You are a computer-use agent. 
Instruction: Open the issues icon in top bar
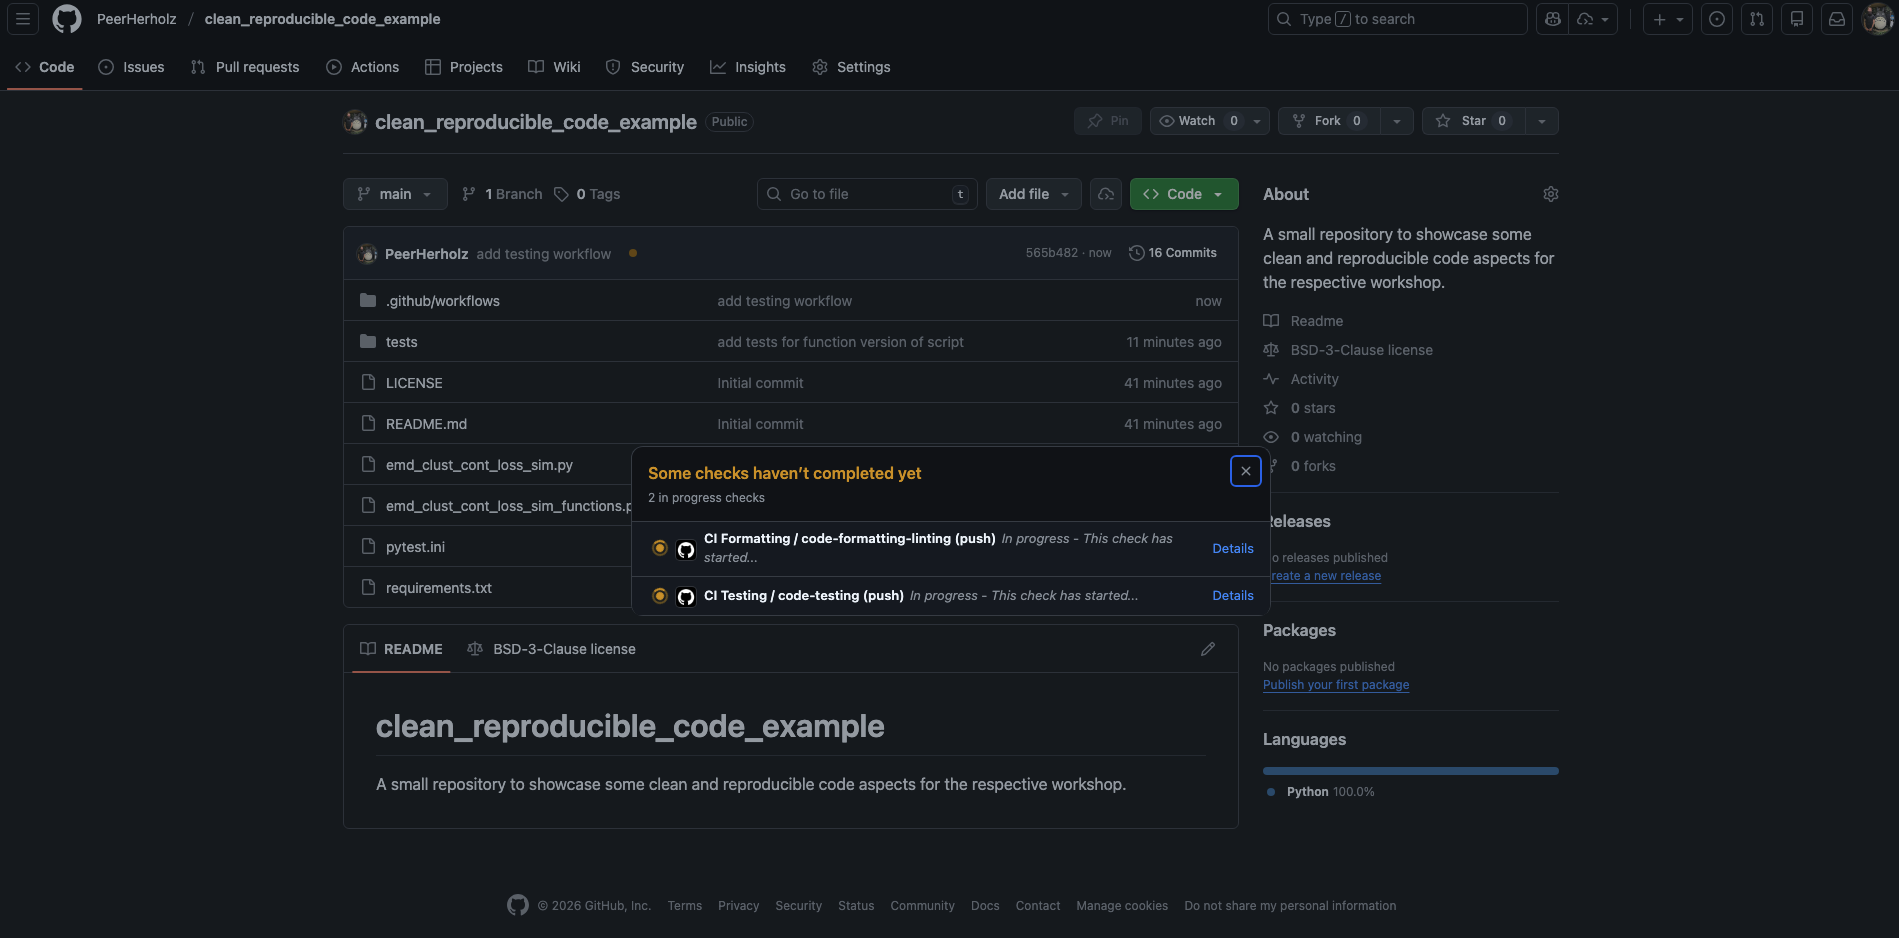[1717, 19]
